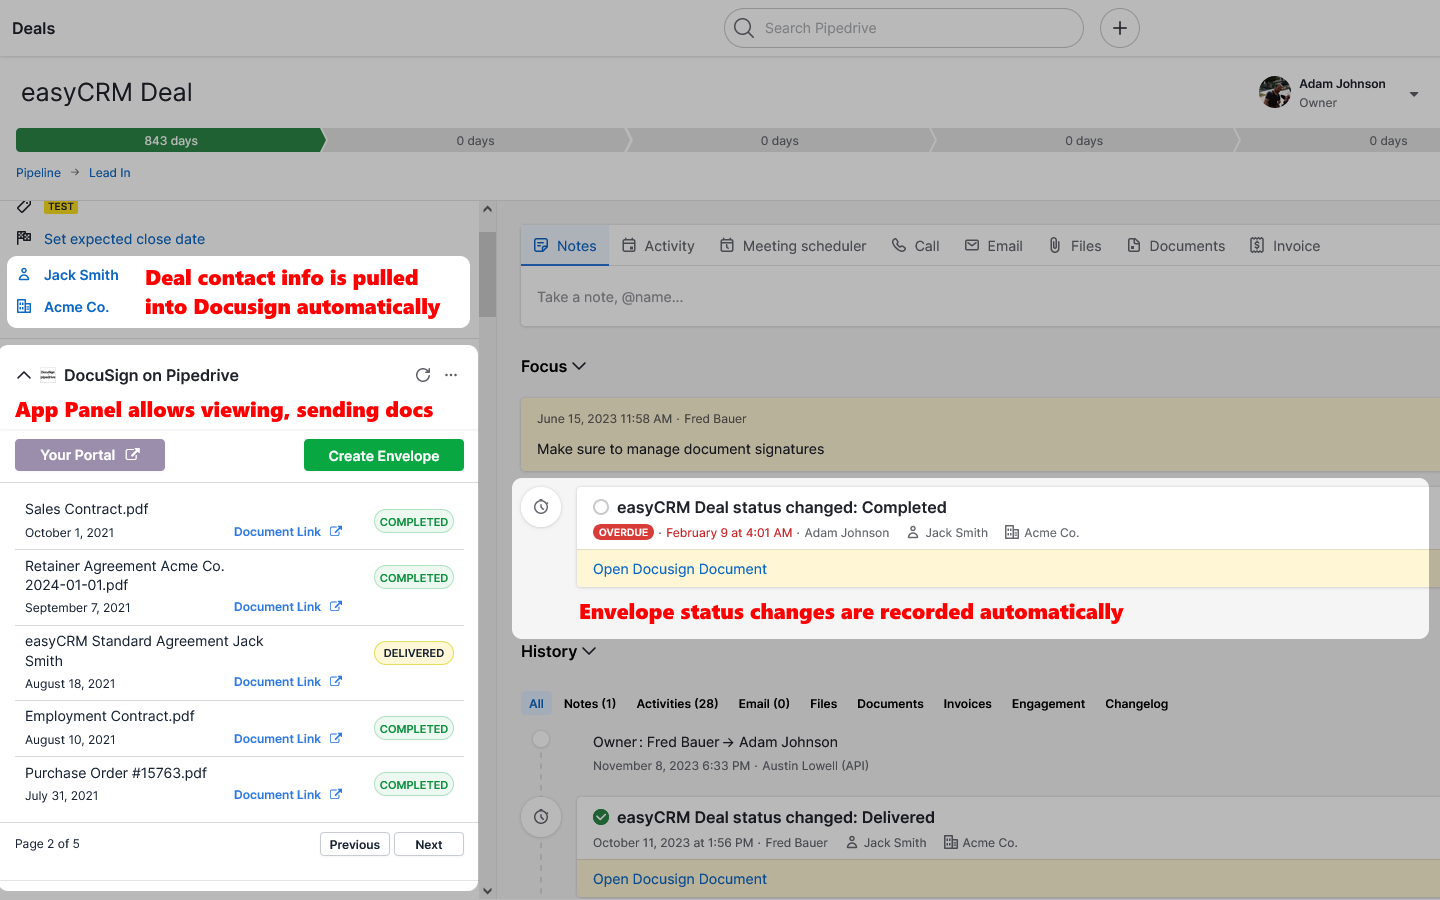Open the Docusign Document link
1440x900 pixels.
pos(679,568)
